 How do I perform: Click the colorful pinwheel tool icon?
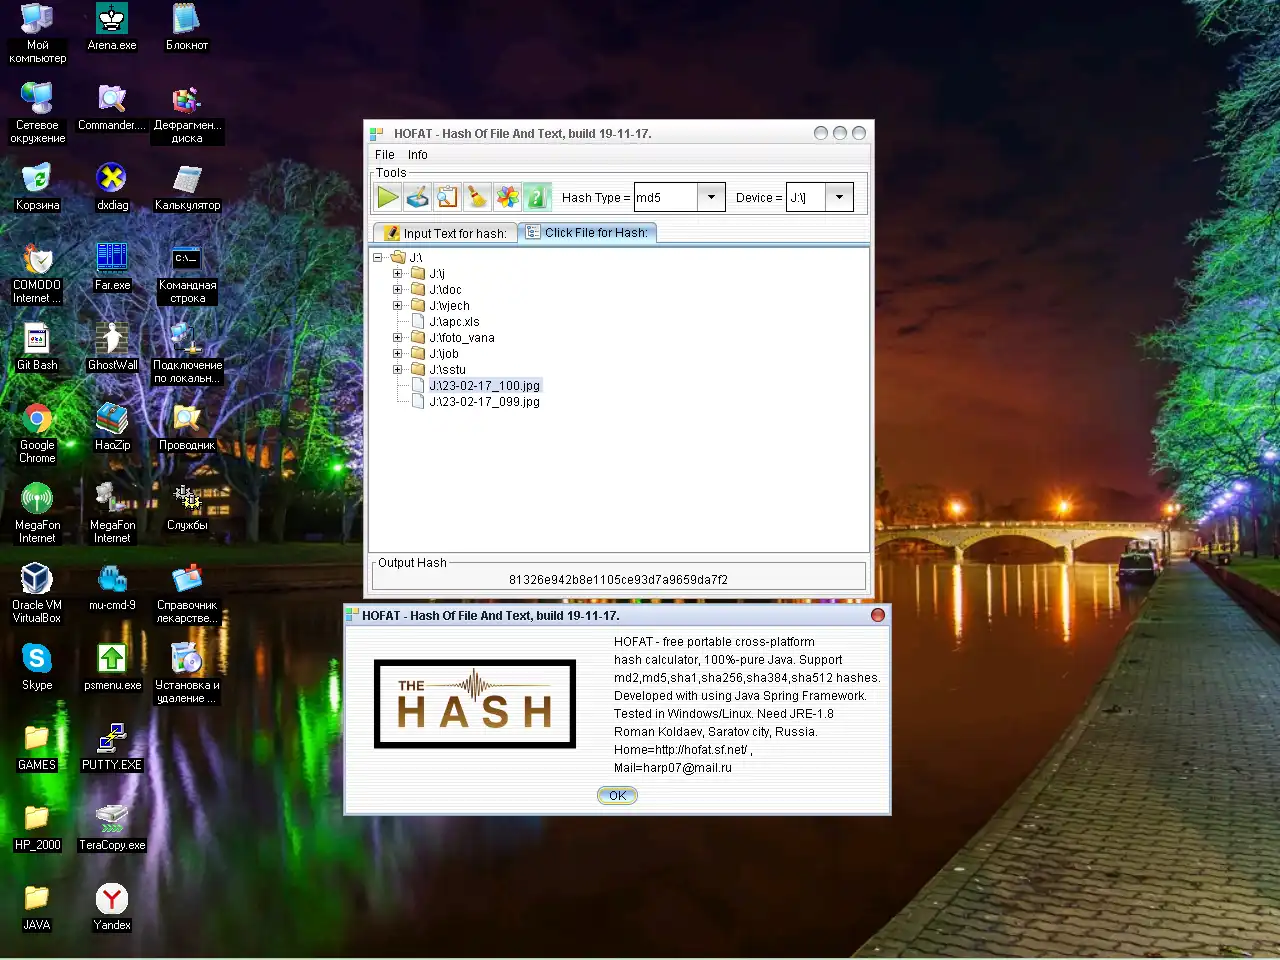508,197
